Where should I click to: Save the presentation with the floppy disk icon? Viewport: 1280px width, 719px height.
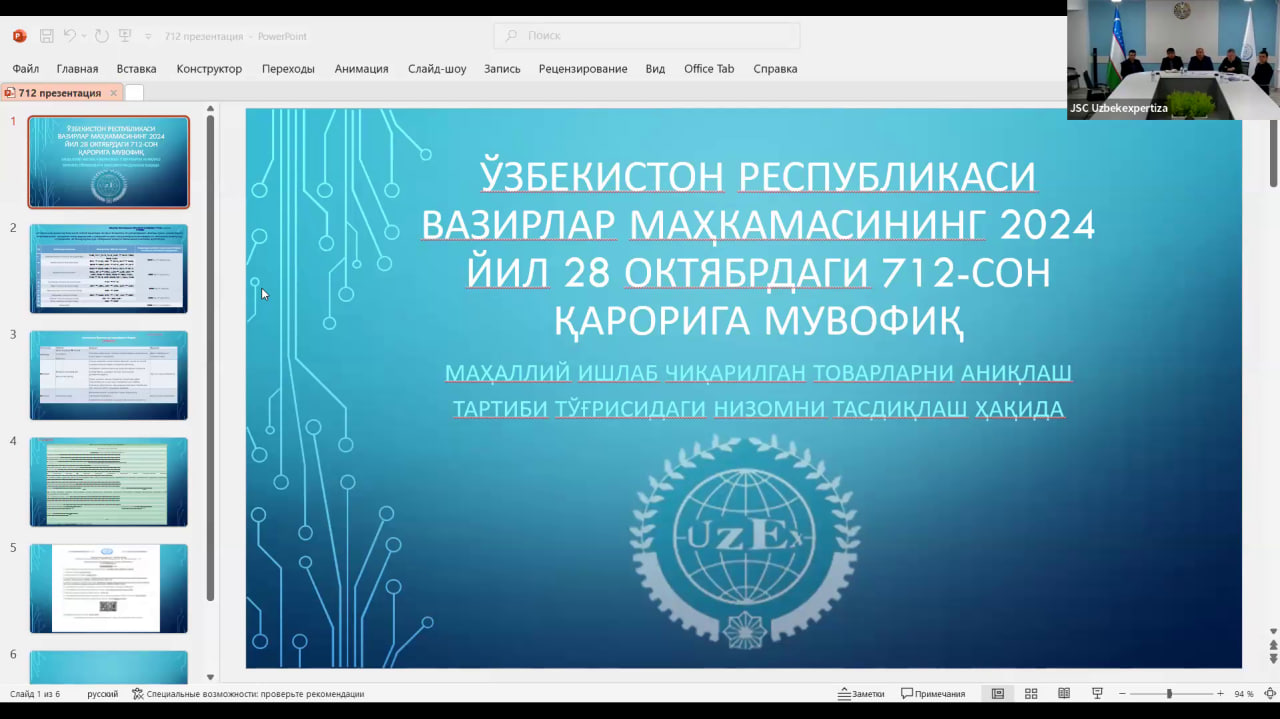click(x=47, y=36)
